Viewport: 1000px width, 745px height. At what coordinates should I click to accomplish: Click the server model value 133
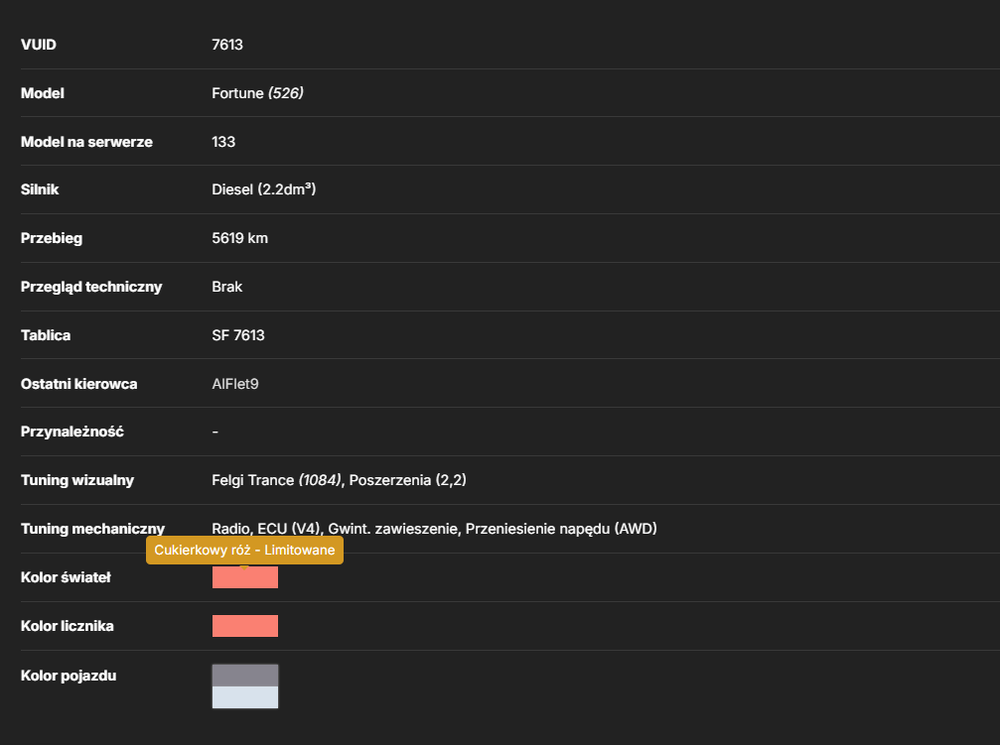(223, 142)
